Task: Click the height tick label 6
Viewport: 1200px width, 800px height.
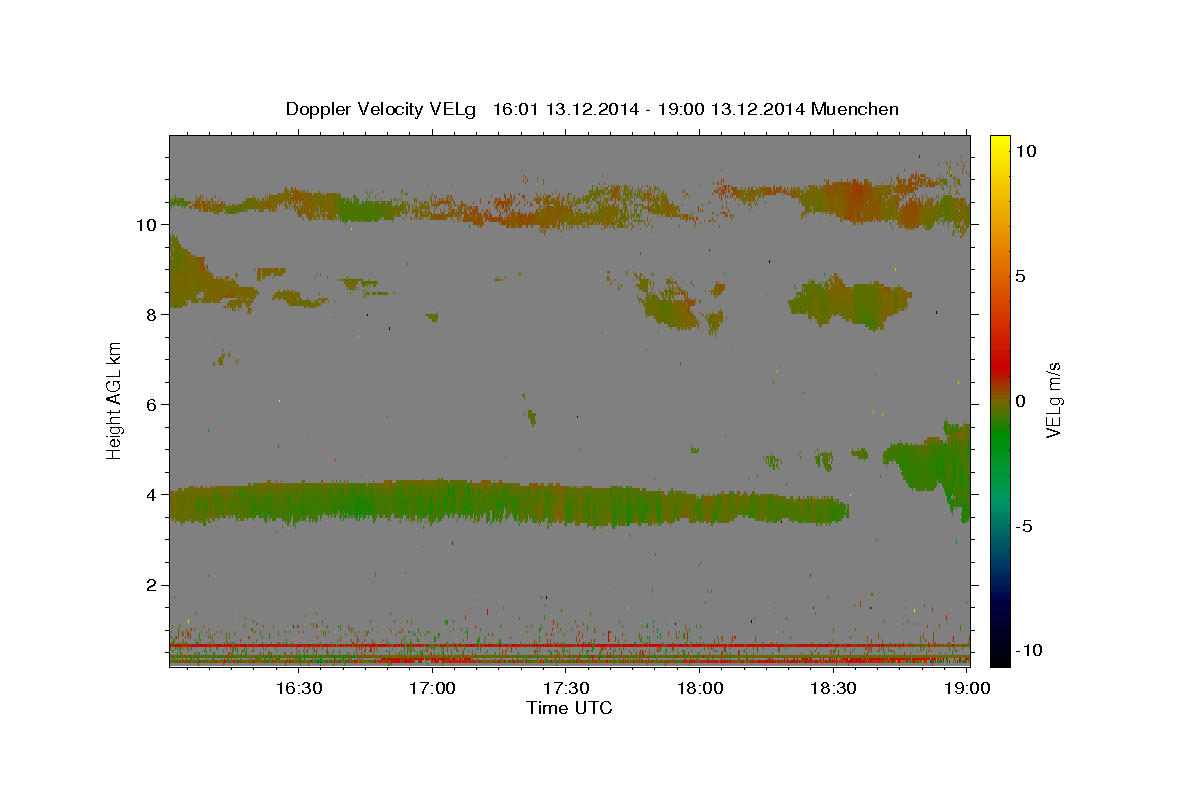Action: point(152,404)
